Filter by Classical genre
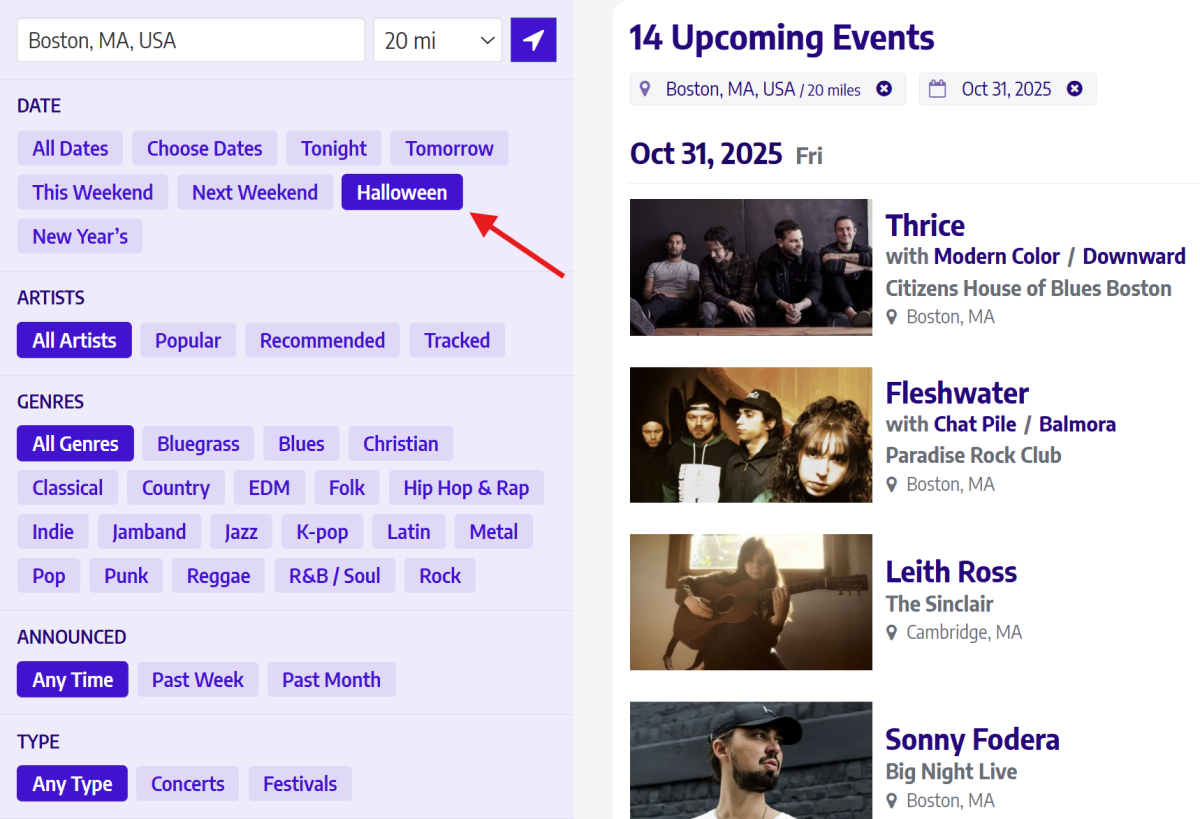The width and height of the screenshot is (1200, 819). point(67,488)
